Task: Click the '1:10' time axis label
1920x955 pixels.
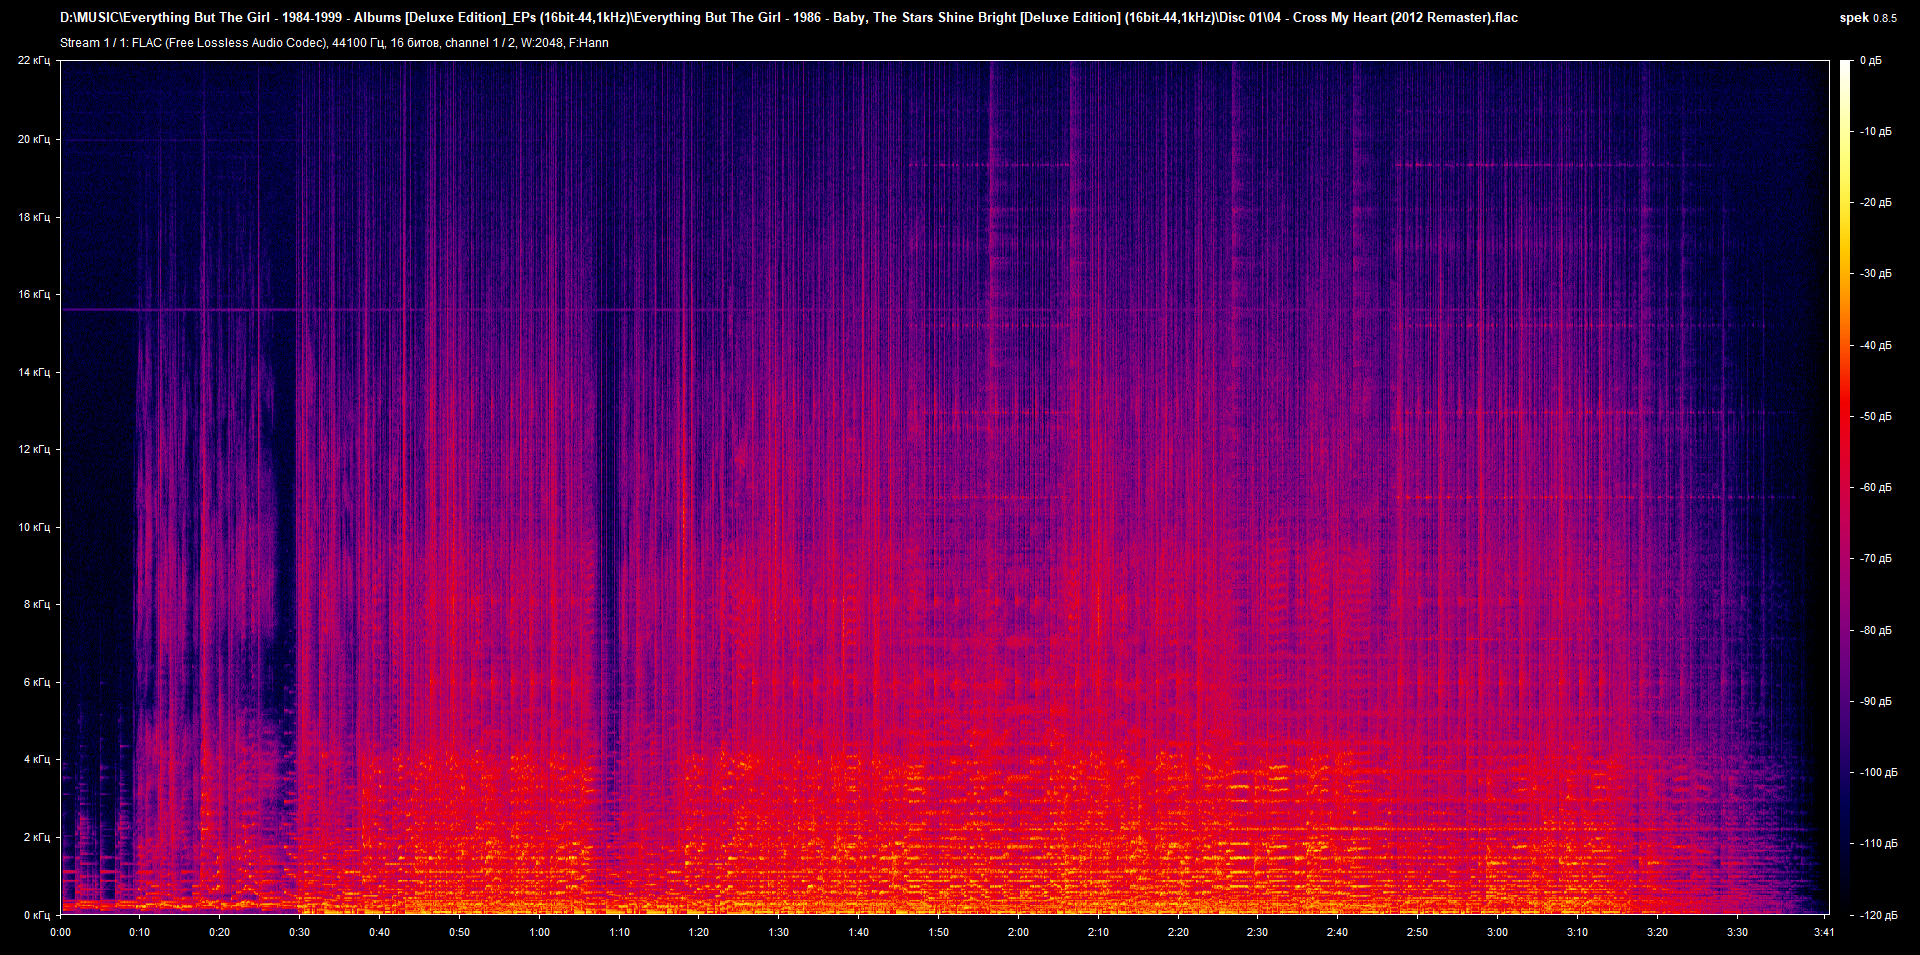Action: coord(619,932)
